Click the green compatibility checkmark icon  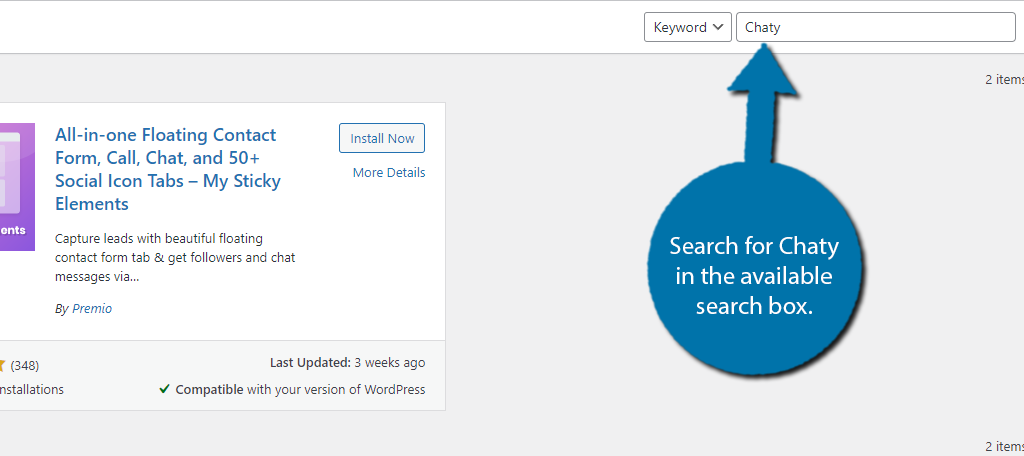(x=164, y=390)
